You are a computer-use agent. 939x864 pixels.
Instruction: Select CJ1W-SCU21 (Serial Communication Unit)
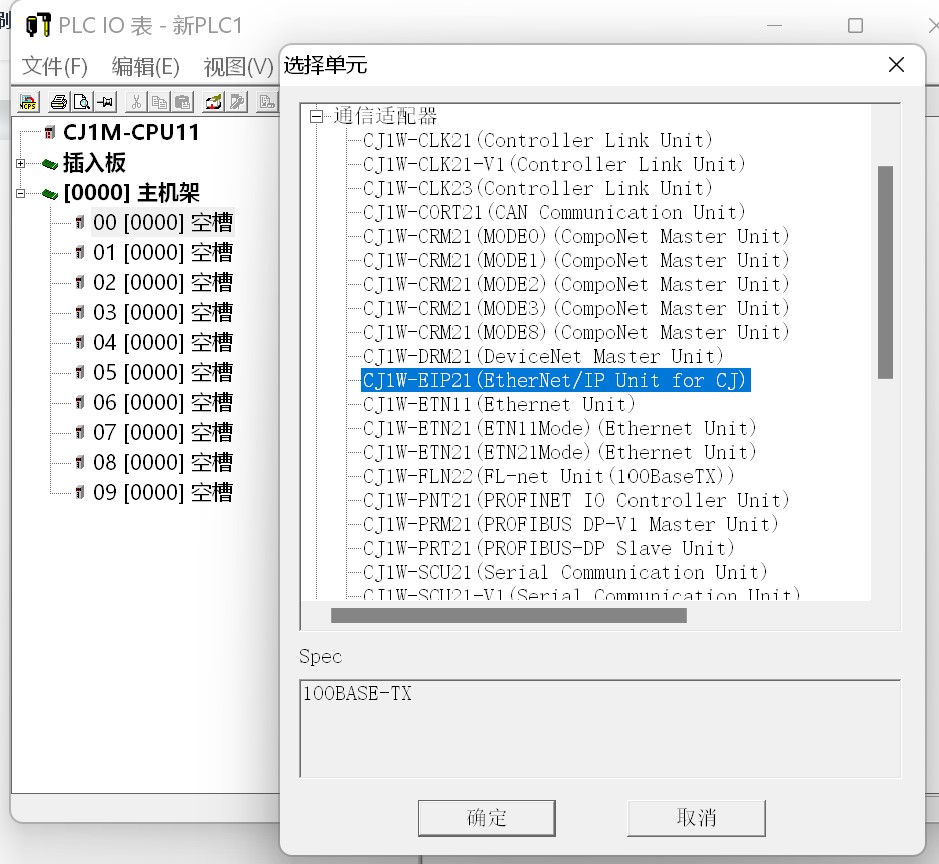click(x=565, y=572)
